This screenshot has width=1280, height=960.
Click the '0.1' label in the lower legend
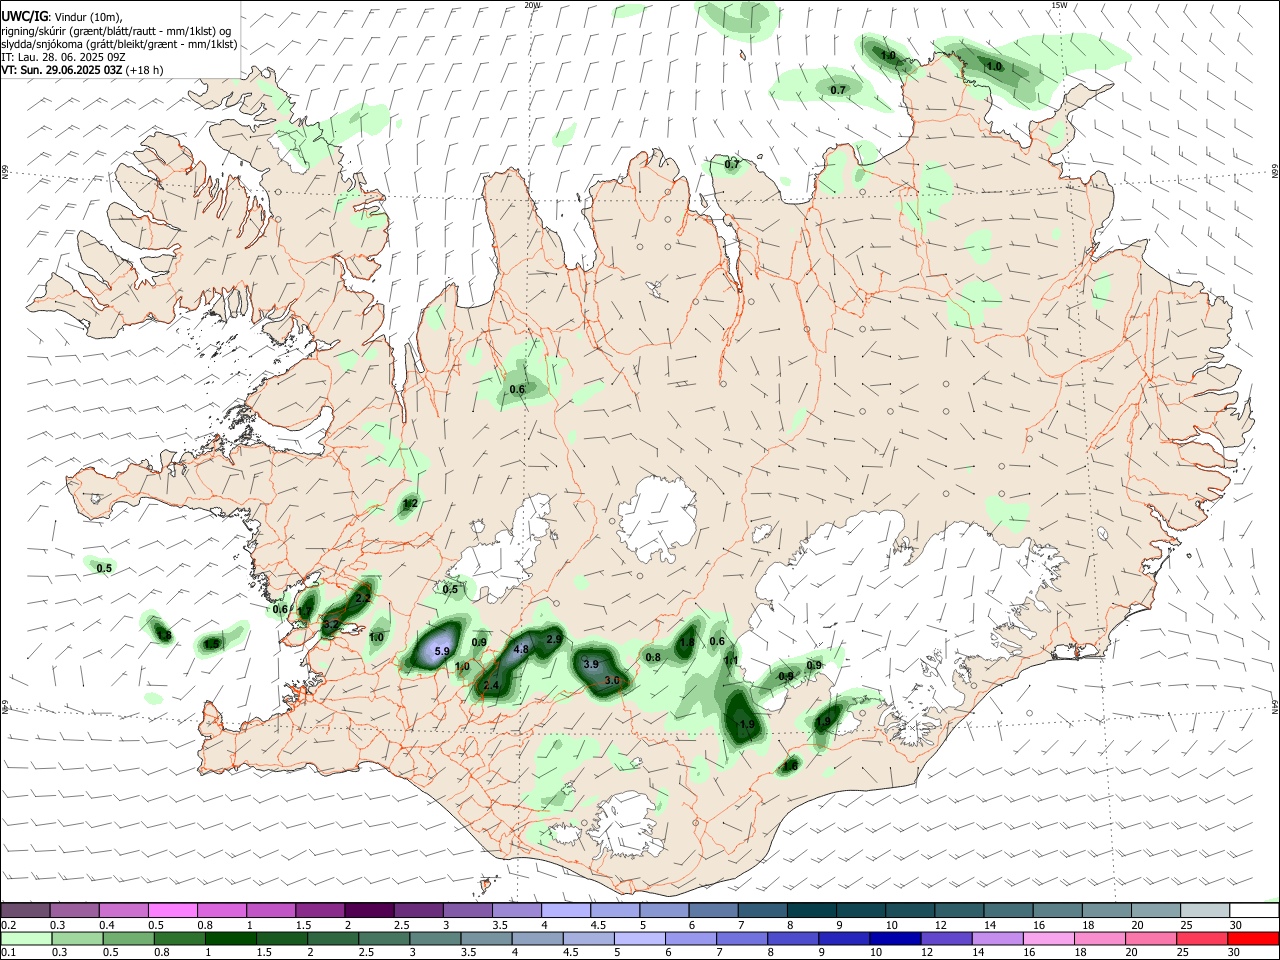click(x=9, y=952)
